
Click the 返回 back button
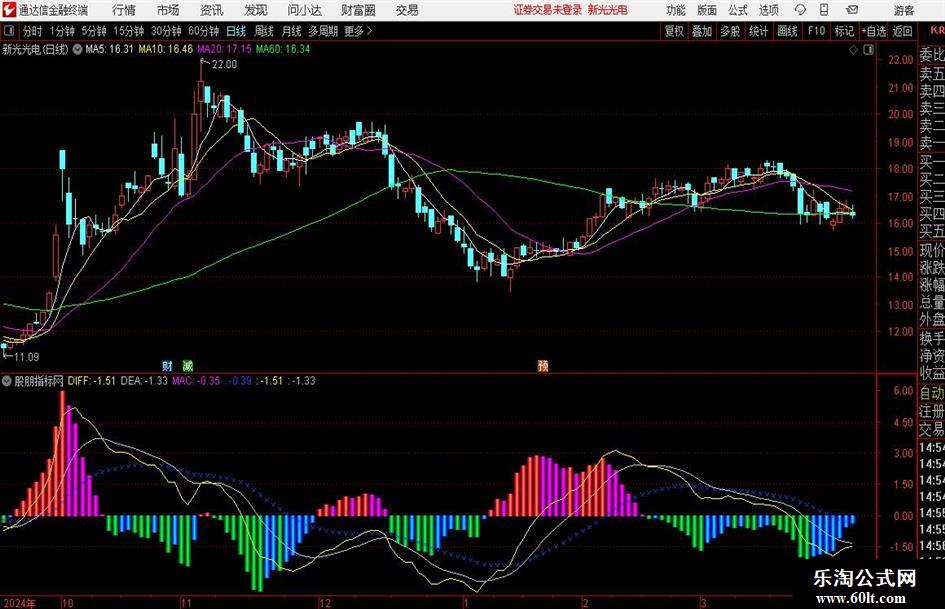click(902, 31)
